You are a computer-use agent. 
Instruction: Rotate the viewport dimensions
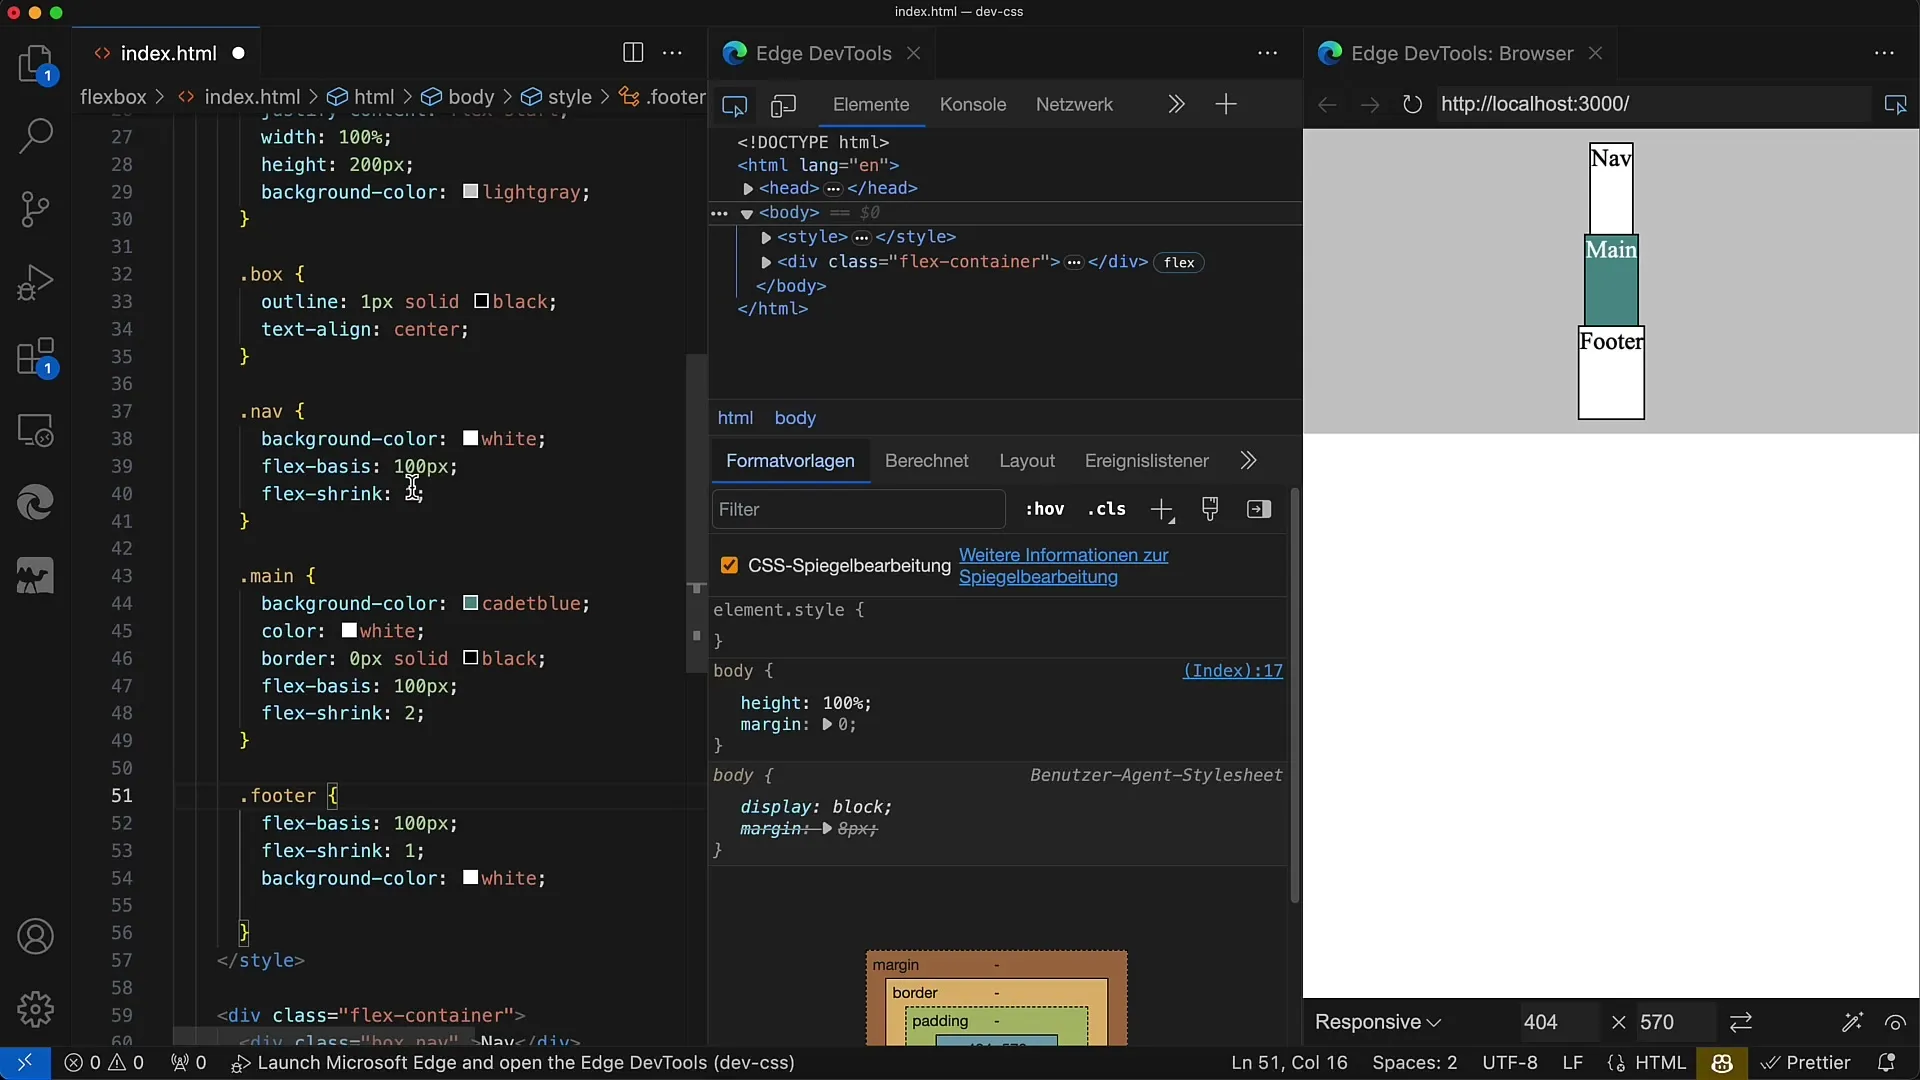coord(1741,1022)
